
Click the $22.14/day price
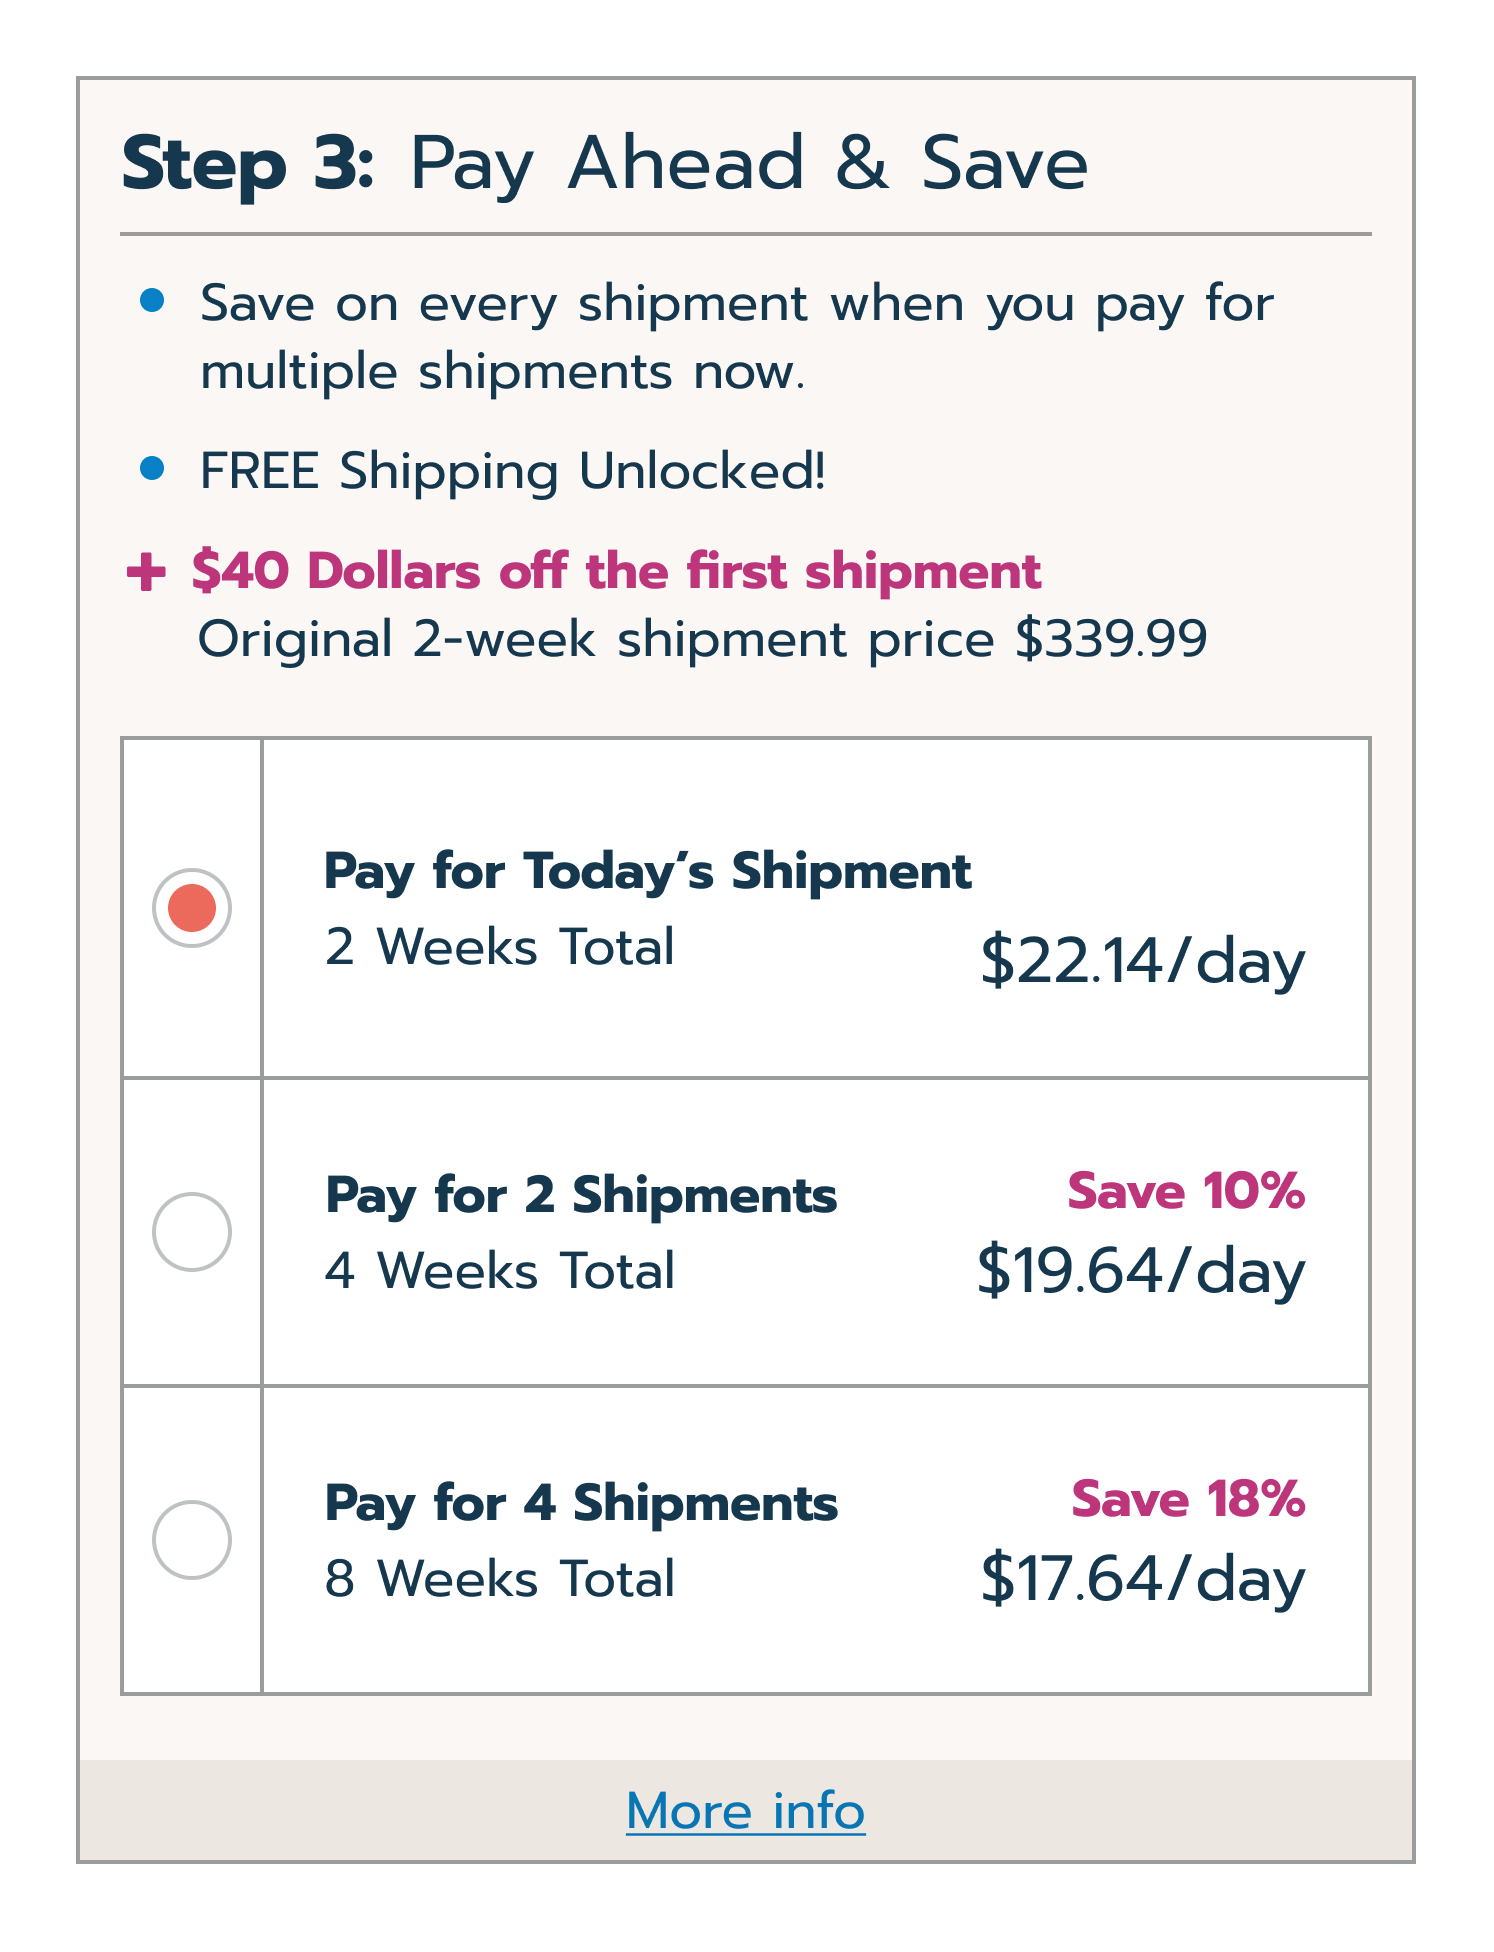coord(1142,961)
